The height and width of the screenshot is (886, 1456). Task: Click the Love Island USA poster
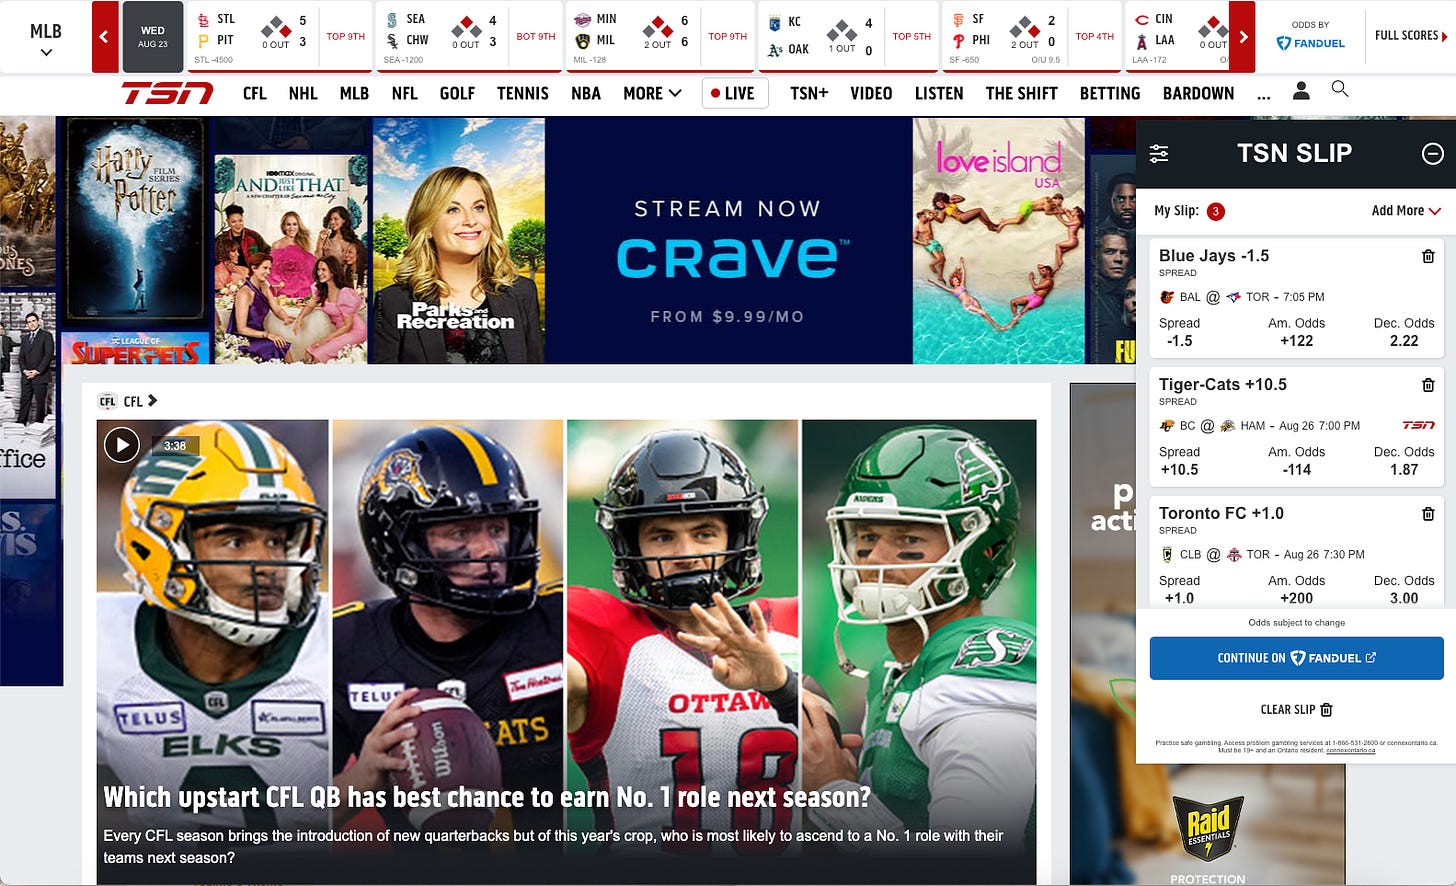tap(999, 240)
